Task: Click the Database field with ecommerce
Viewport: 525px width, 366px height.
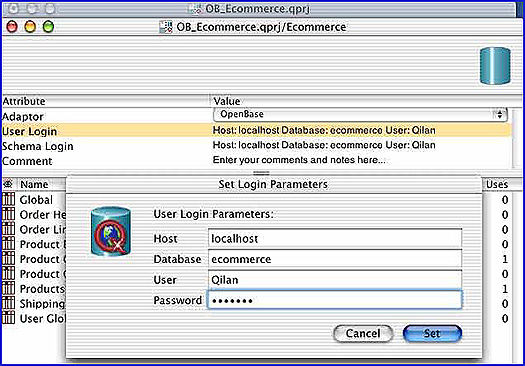Action: pos(335,259)
